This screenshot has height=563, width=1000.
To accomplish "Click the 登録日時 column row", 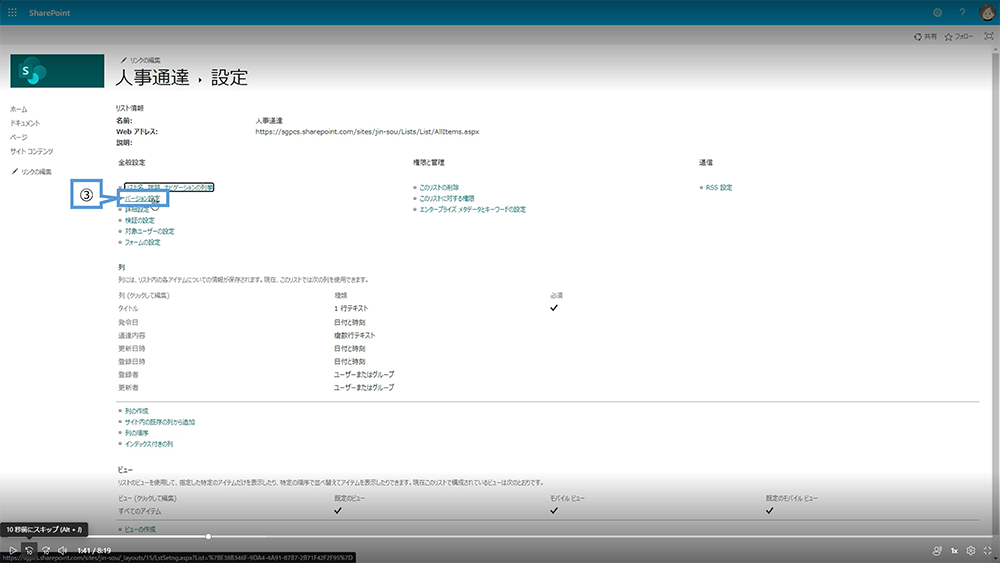I will 131,361.
